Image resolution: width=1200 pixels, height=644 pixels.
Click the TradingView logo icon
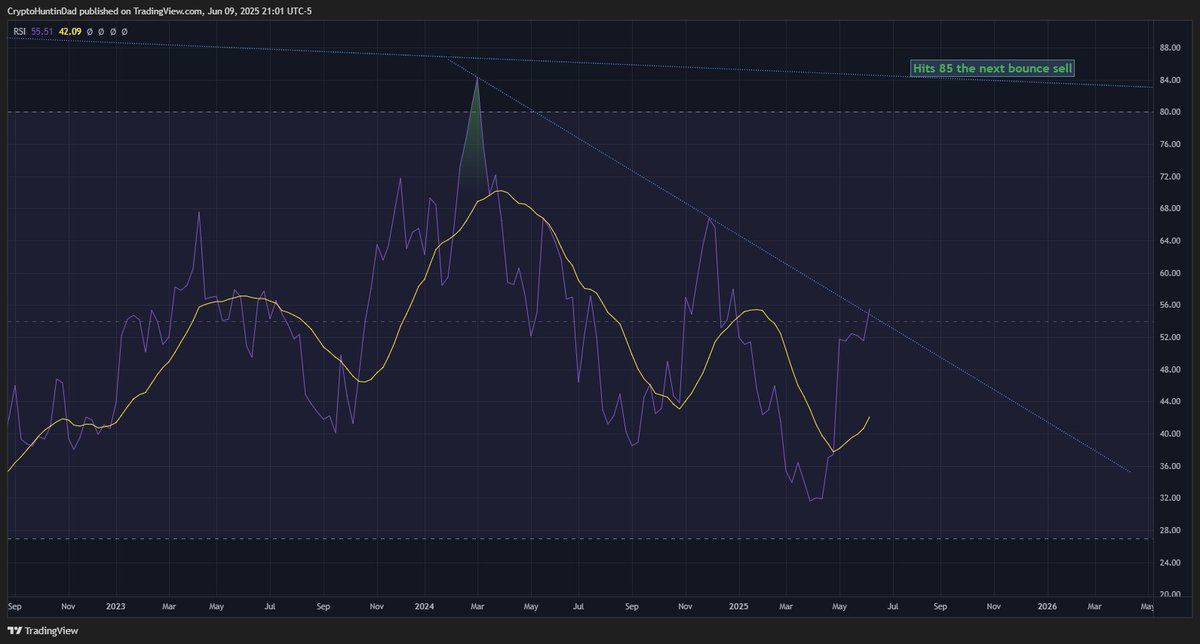point(14,631)
